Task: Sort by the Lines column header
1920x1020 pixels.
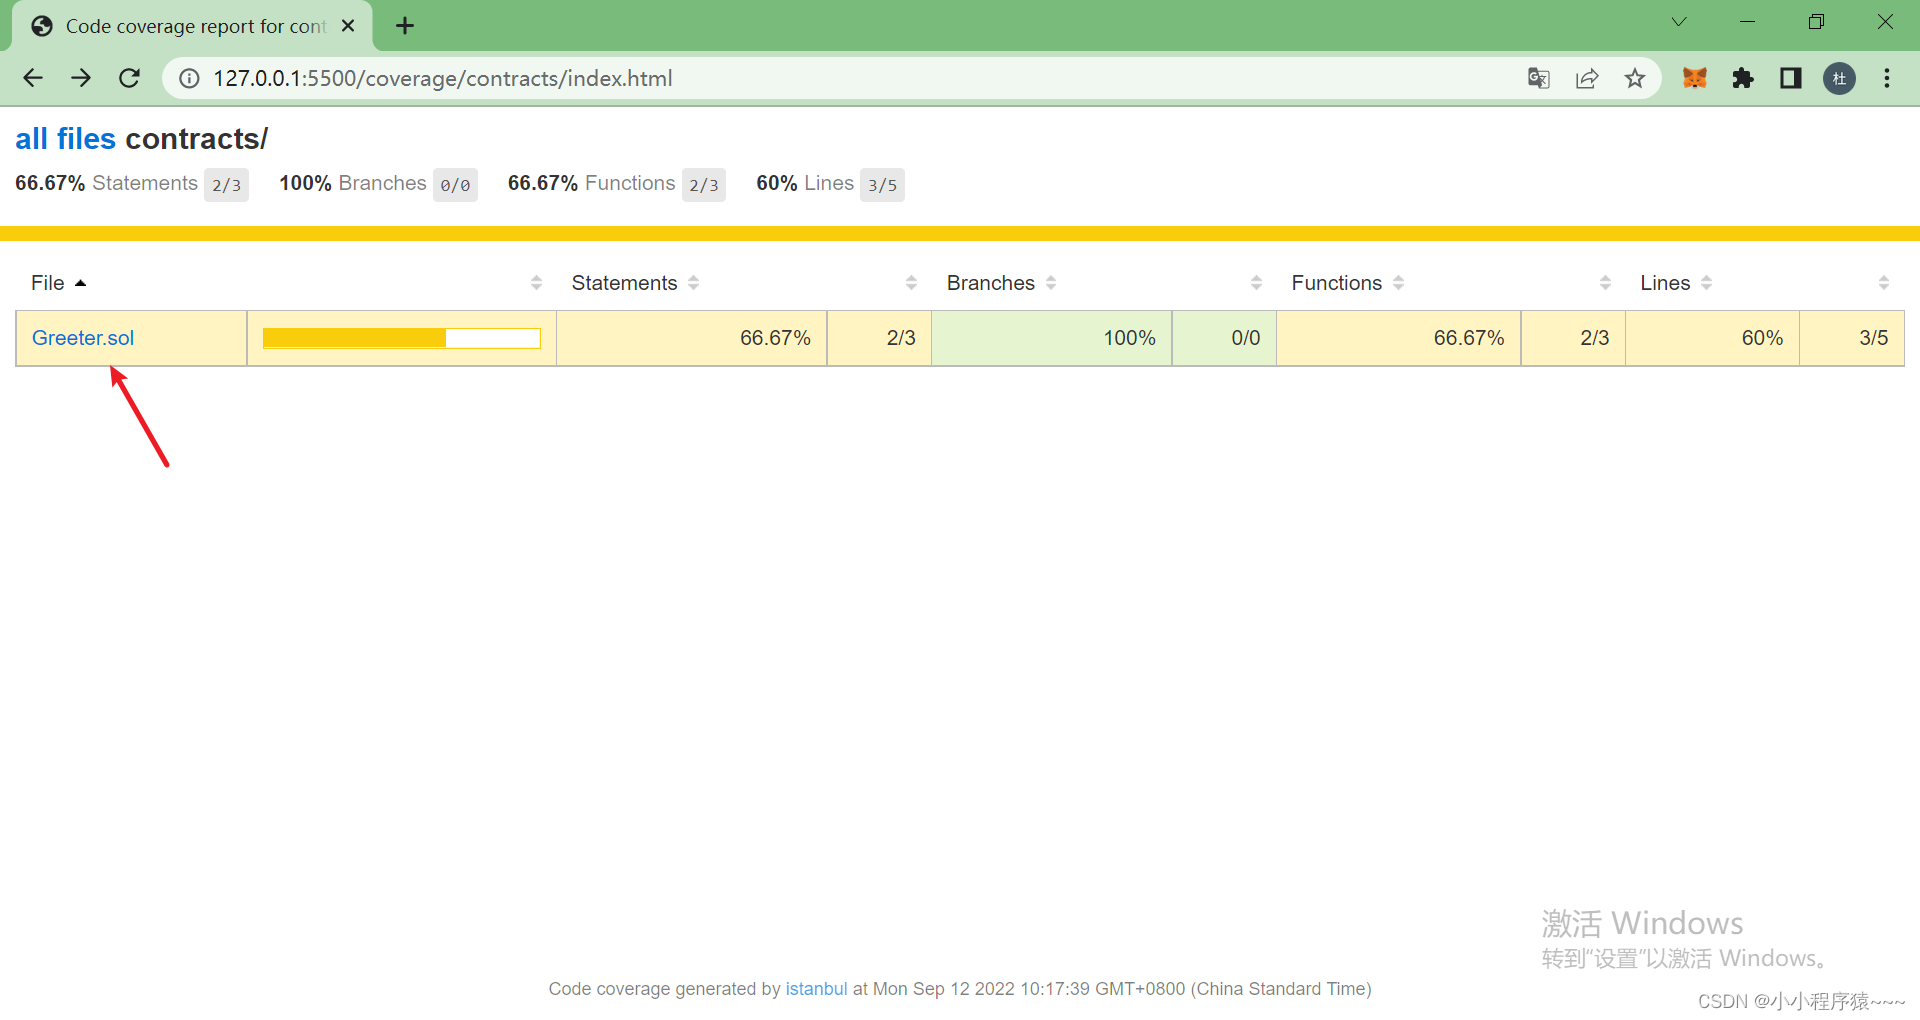Action: 1676,283
